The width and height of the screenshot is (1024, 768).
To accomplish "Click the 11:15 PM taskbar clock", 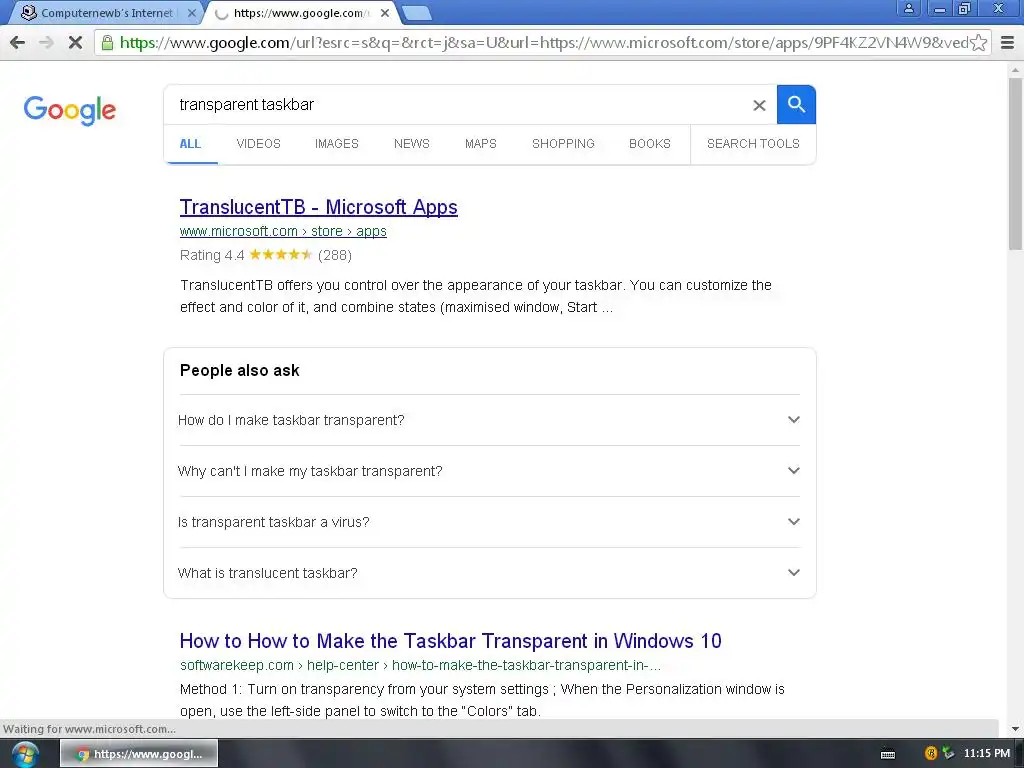I will [x=987, y=754].
